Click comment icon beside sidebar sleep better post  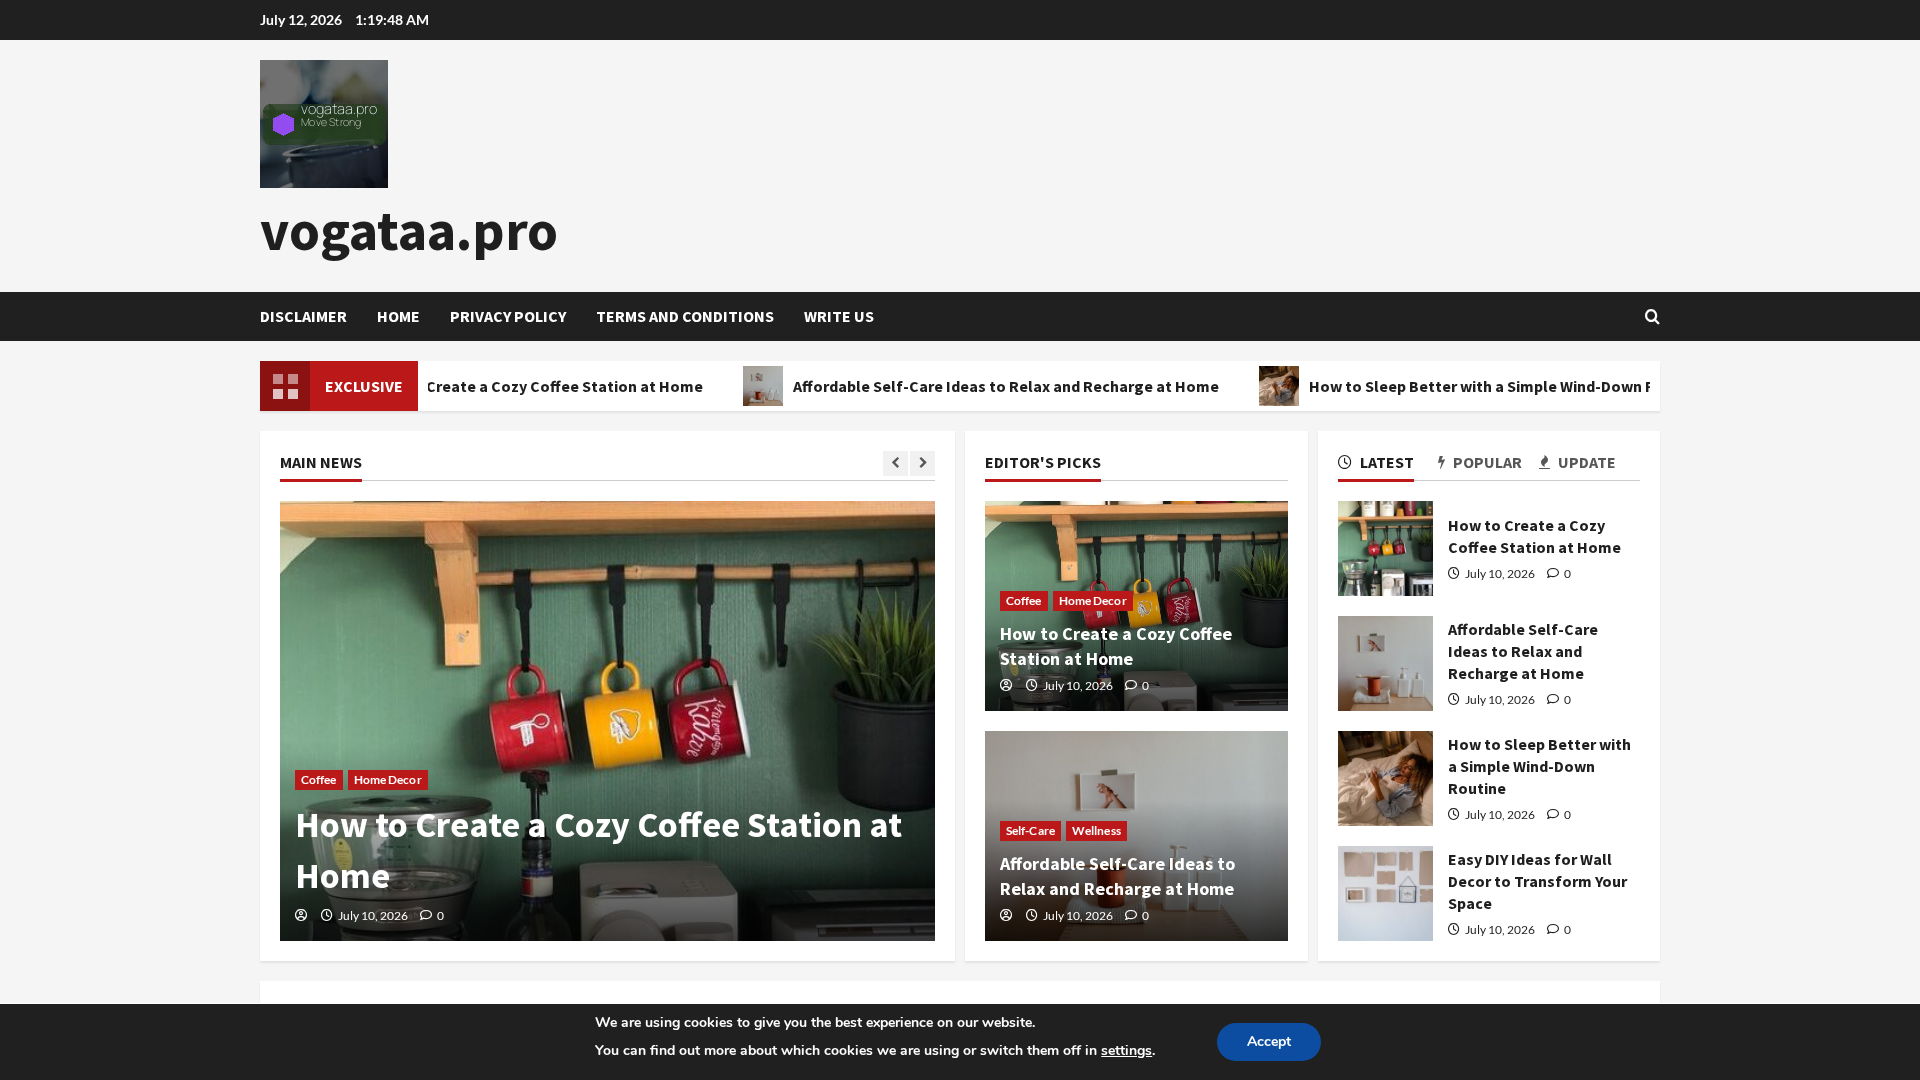(1553, 814)
